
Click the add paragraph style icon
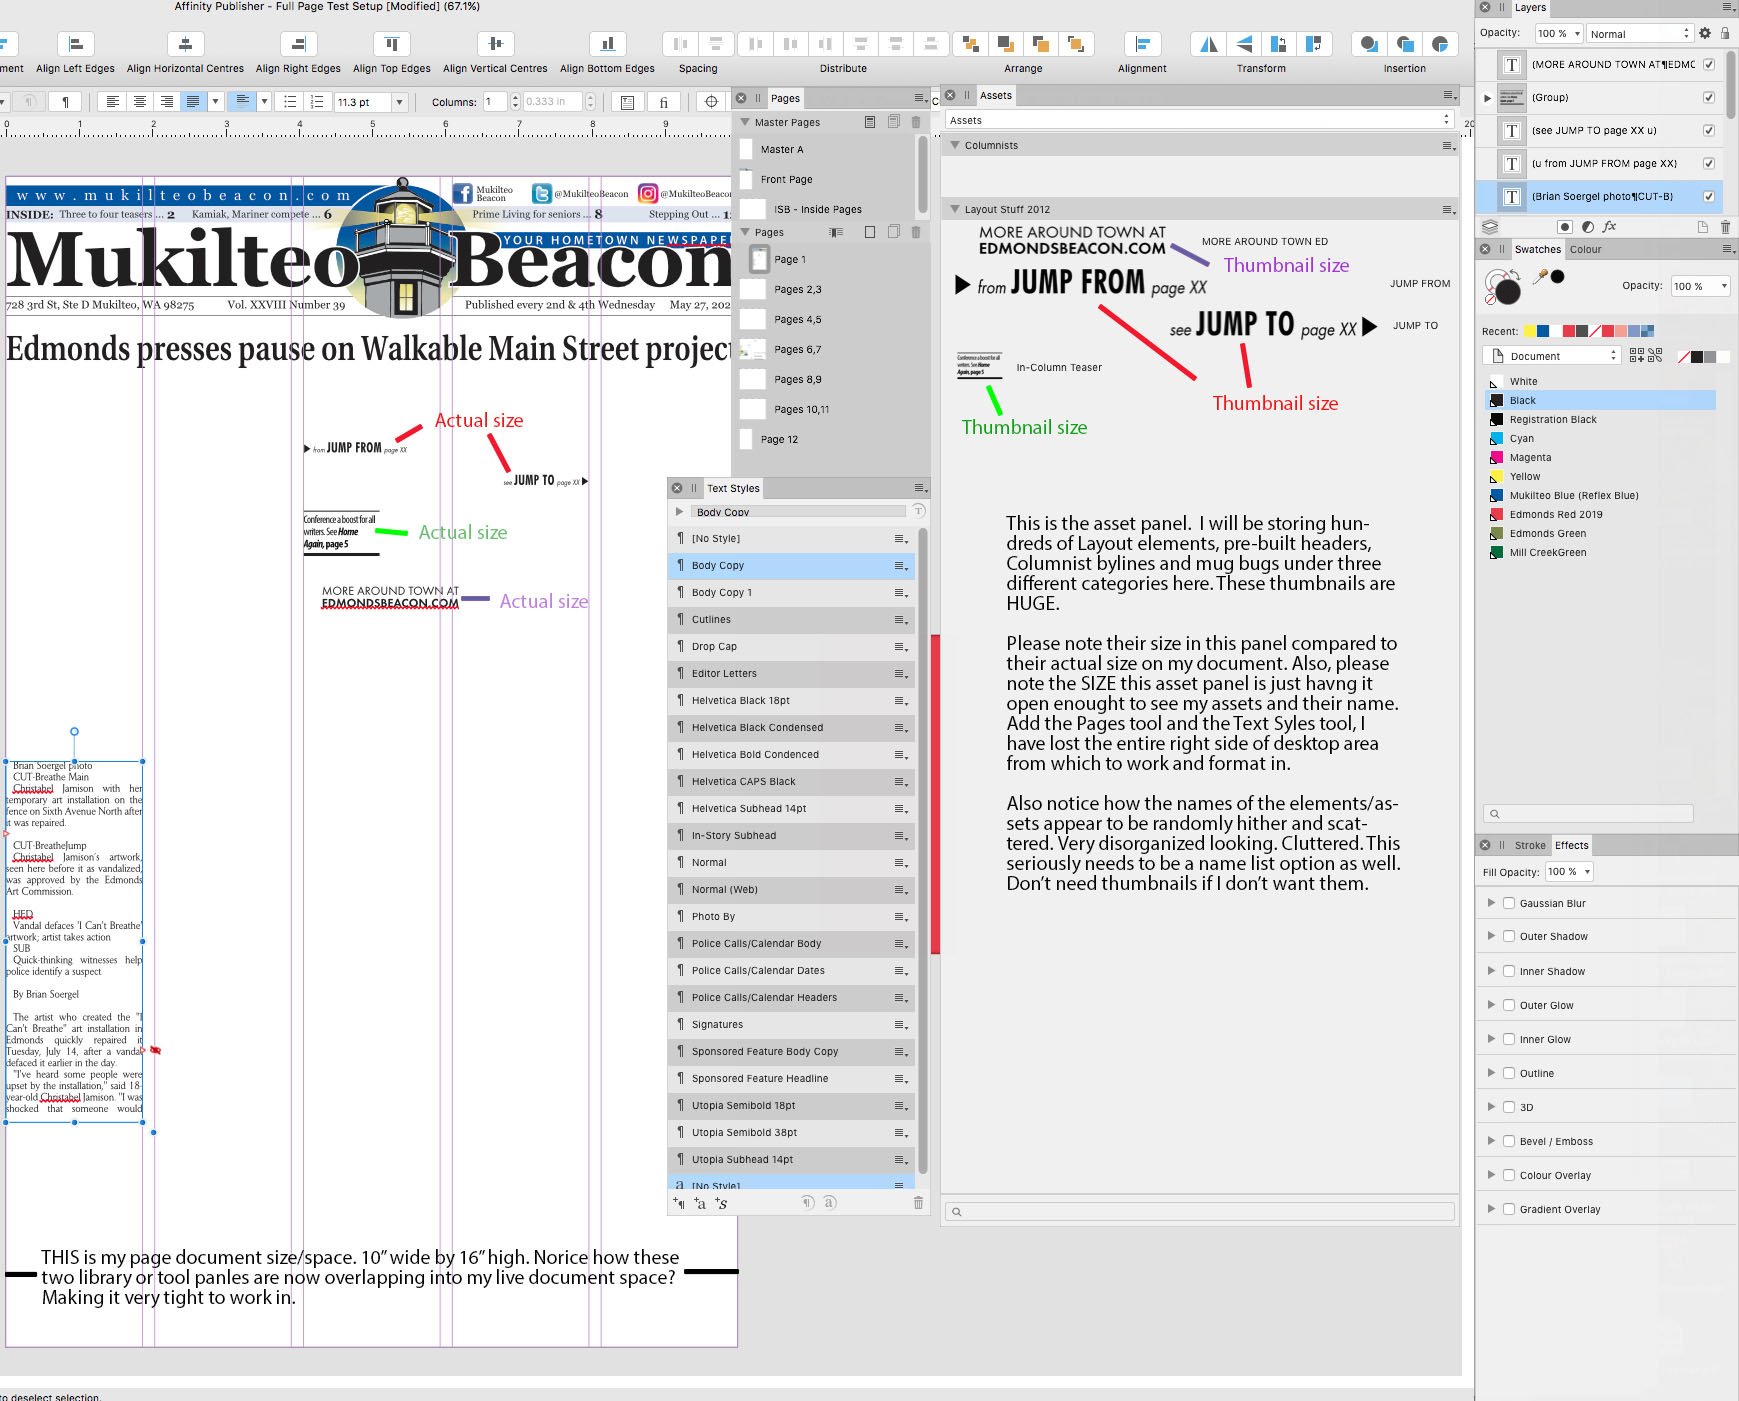(679, 1203)
